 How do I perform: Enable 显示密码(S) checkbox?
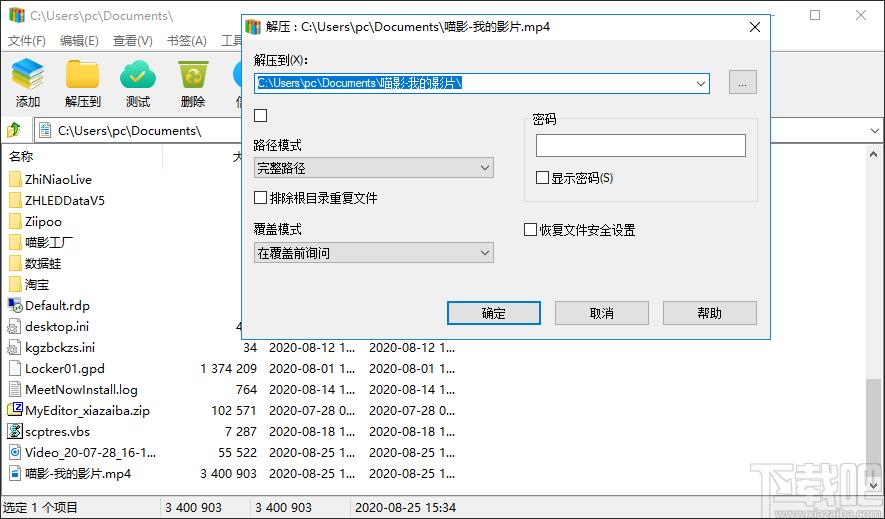coord(542,178)
